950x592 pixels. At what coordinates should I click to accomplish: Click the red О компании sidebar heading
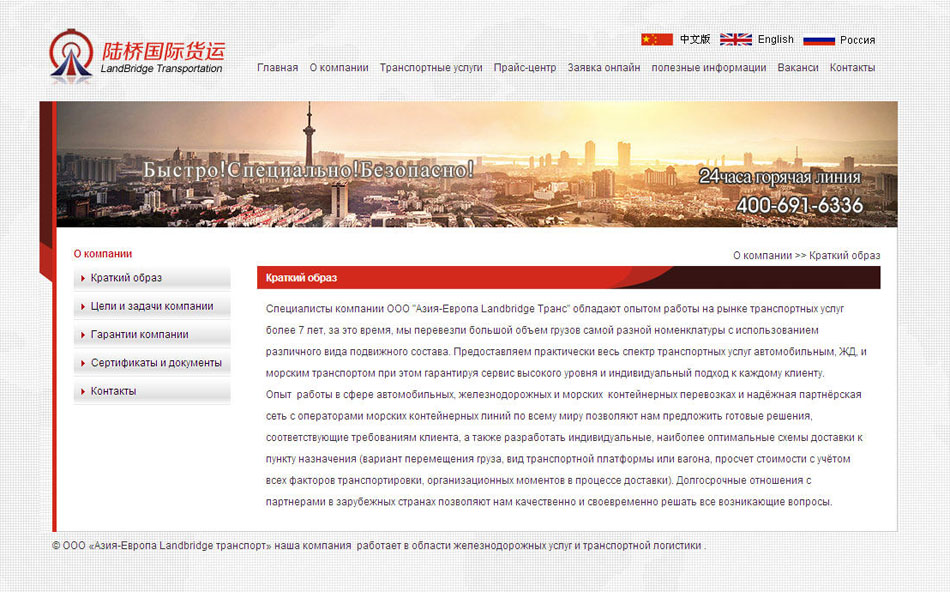pos(103,254)
